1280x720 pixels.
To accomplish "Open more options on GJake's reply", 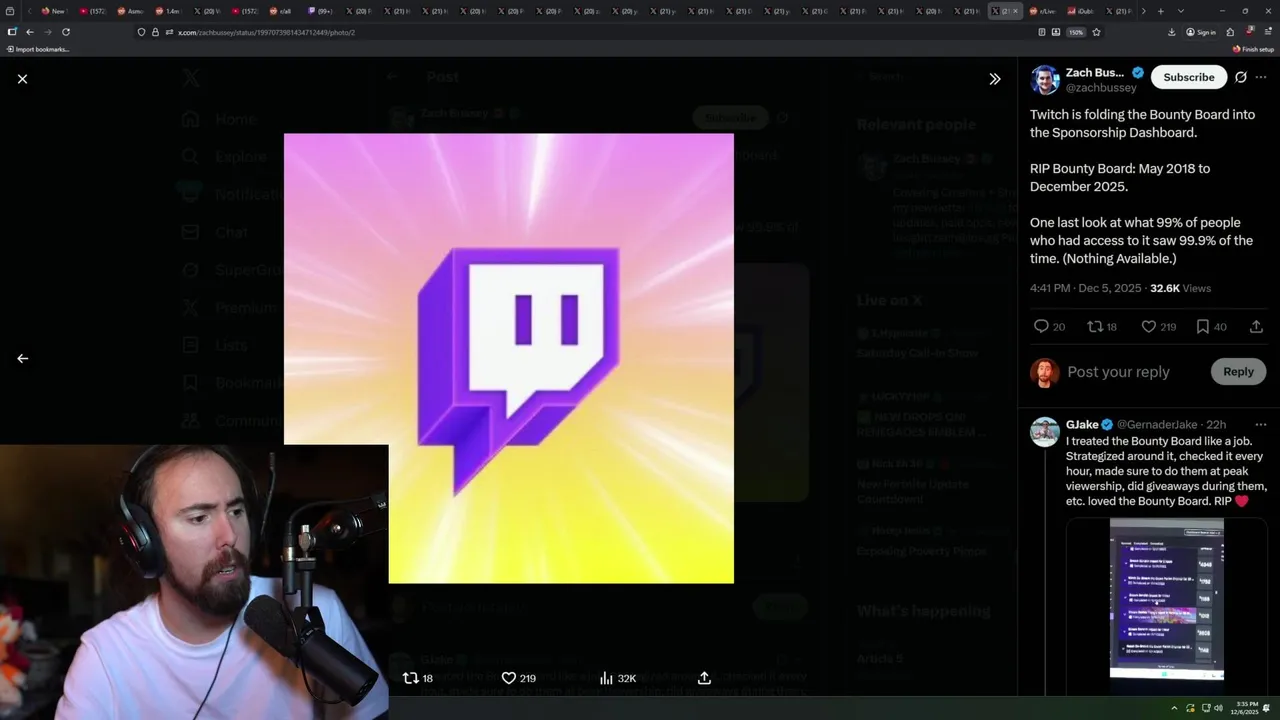I will coord(1261,425).
